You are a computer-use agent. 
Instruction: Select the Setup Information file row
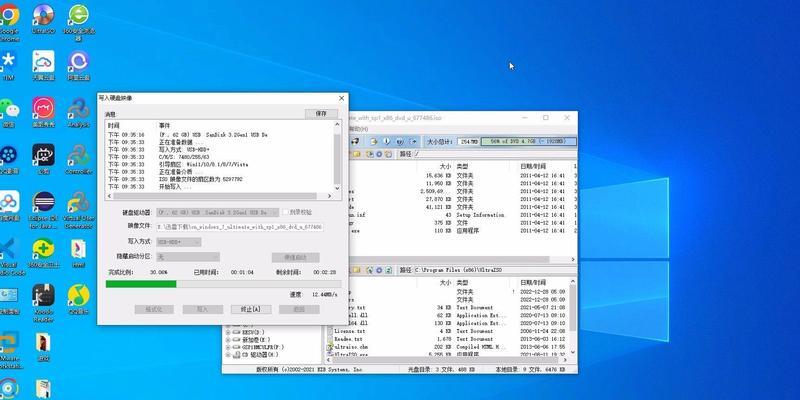[x=463, y=215]
